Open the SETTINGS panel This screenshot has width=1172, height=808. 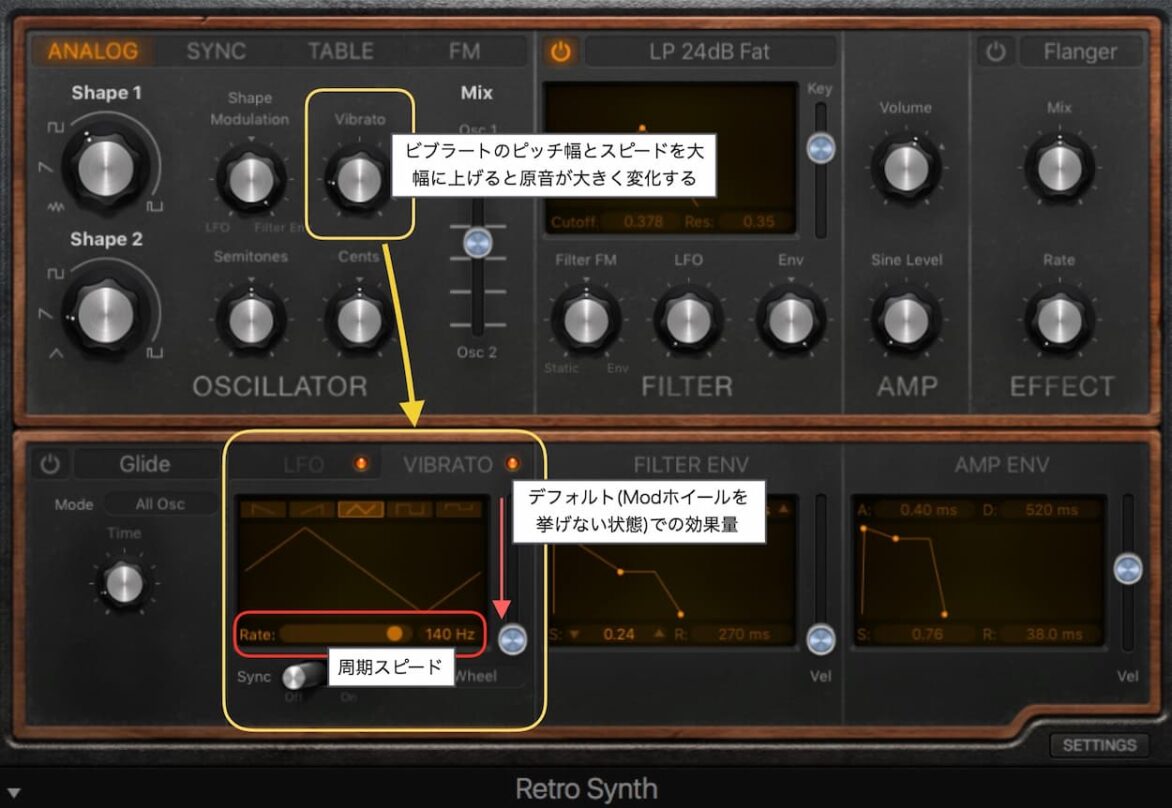pyautogui.click(x=1099, y=745)
